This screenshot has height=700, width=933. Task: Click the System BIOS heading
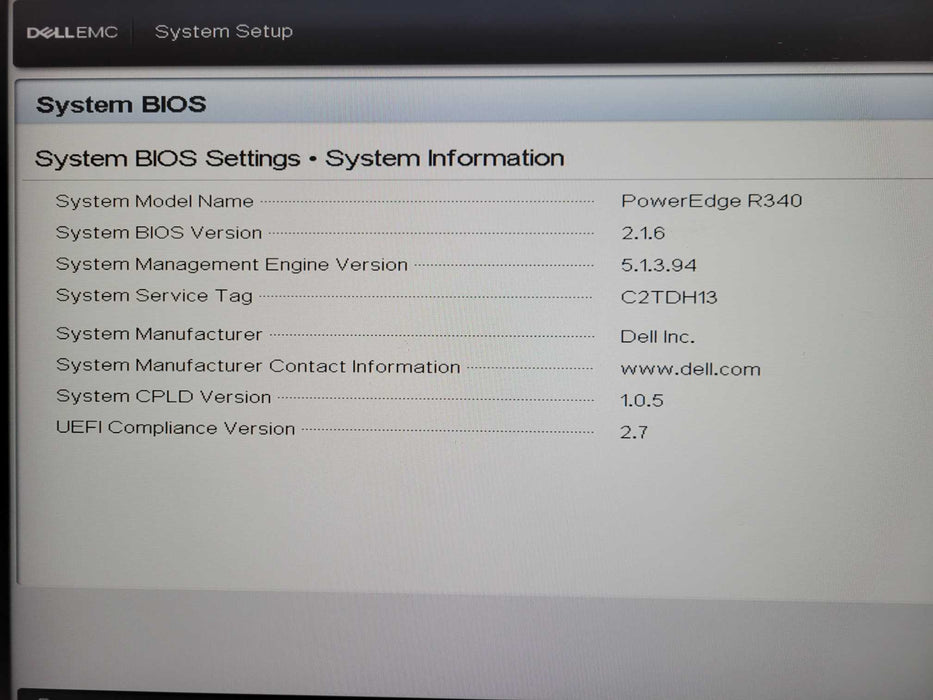(x=121, y=103)
